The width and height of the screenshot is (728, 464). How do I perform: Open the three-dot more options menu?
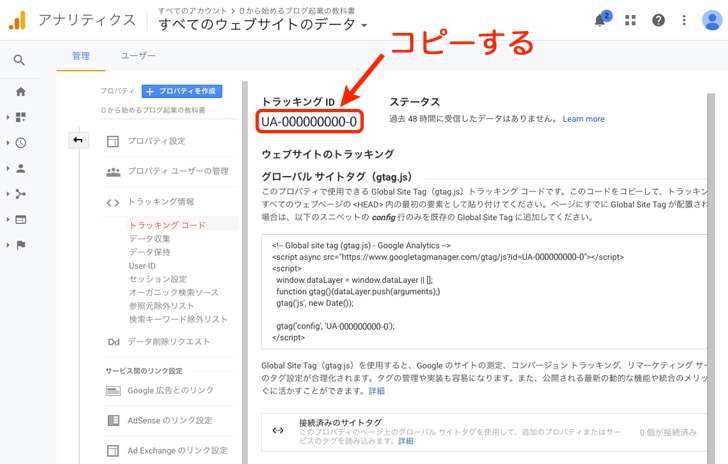[x=684, y=20]
